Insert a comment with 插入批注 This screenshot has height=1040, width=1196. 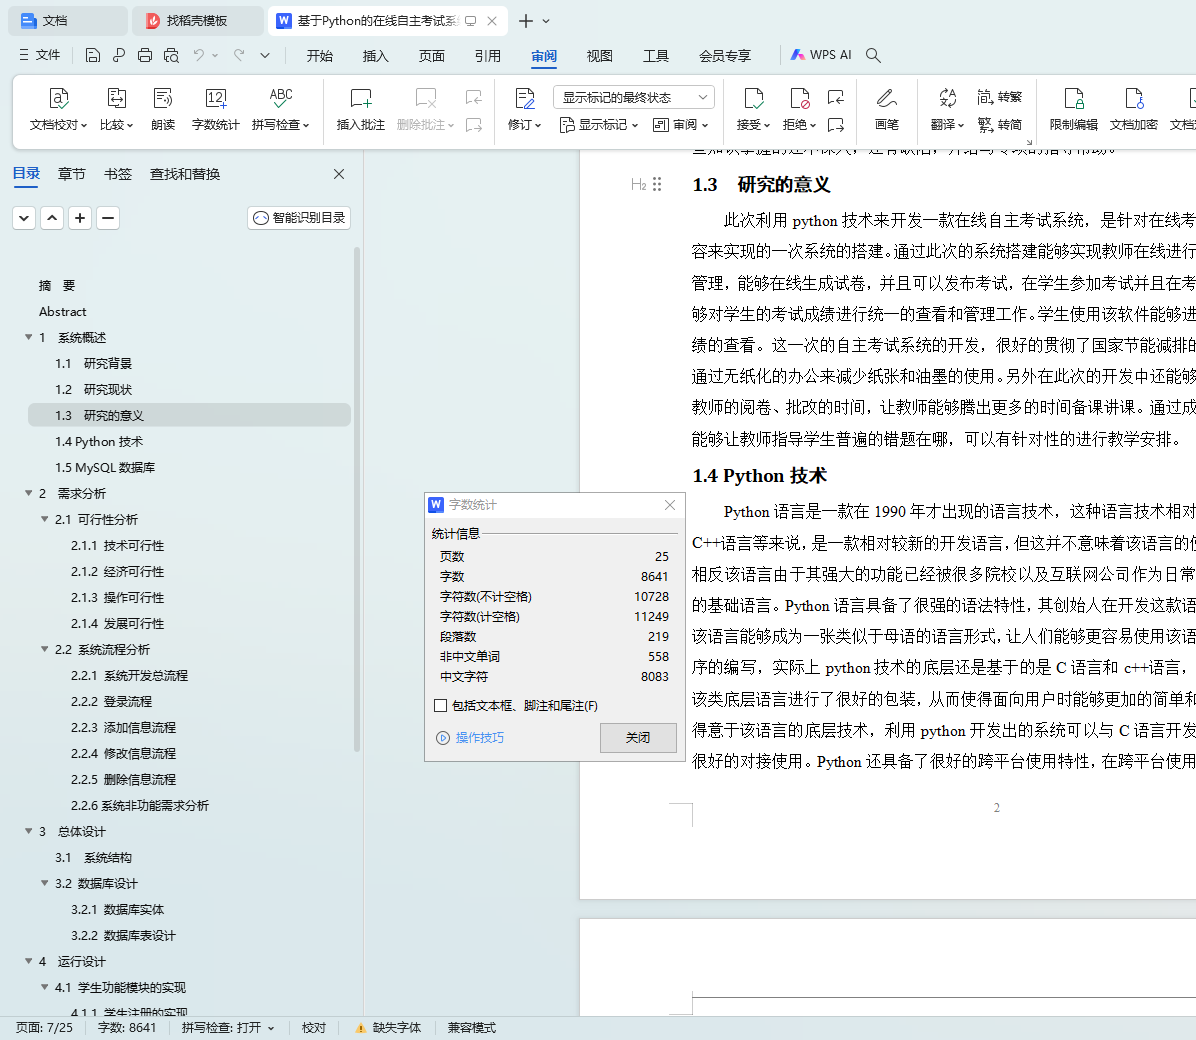point(361,109)
